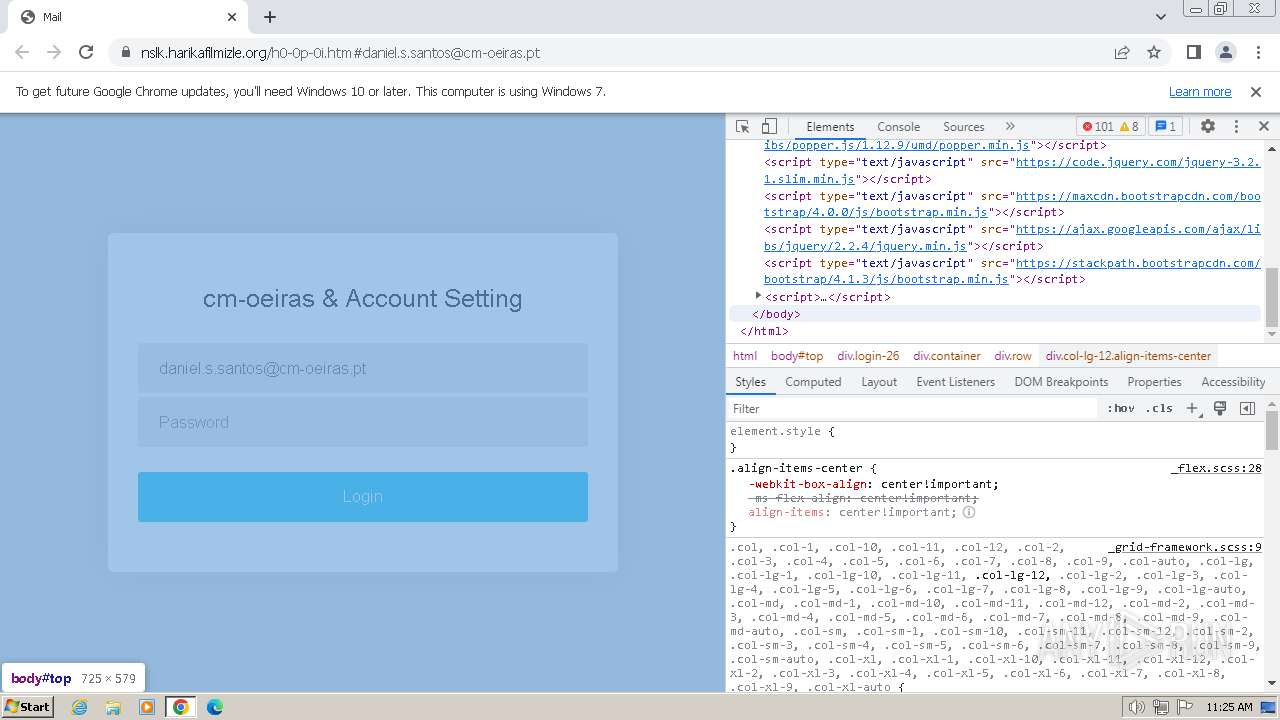
Task: Click the 1 issue message badge
Action: tap(1165, 127)
